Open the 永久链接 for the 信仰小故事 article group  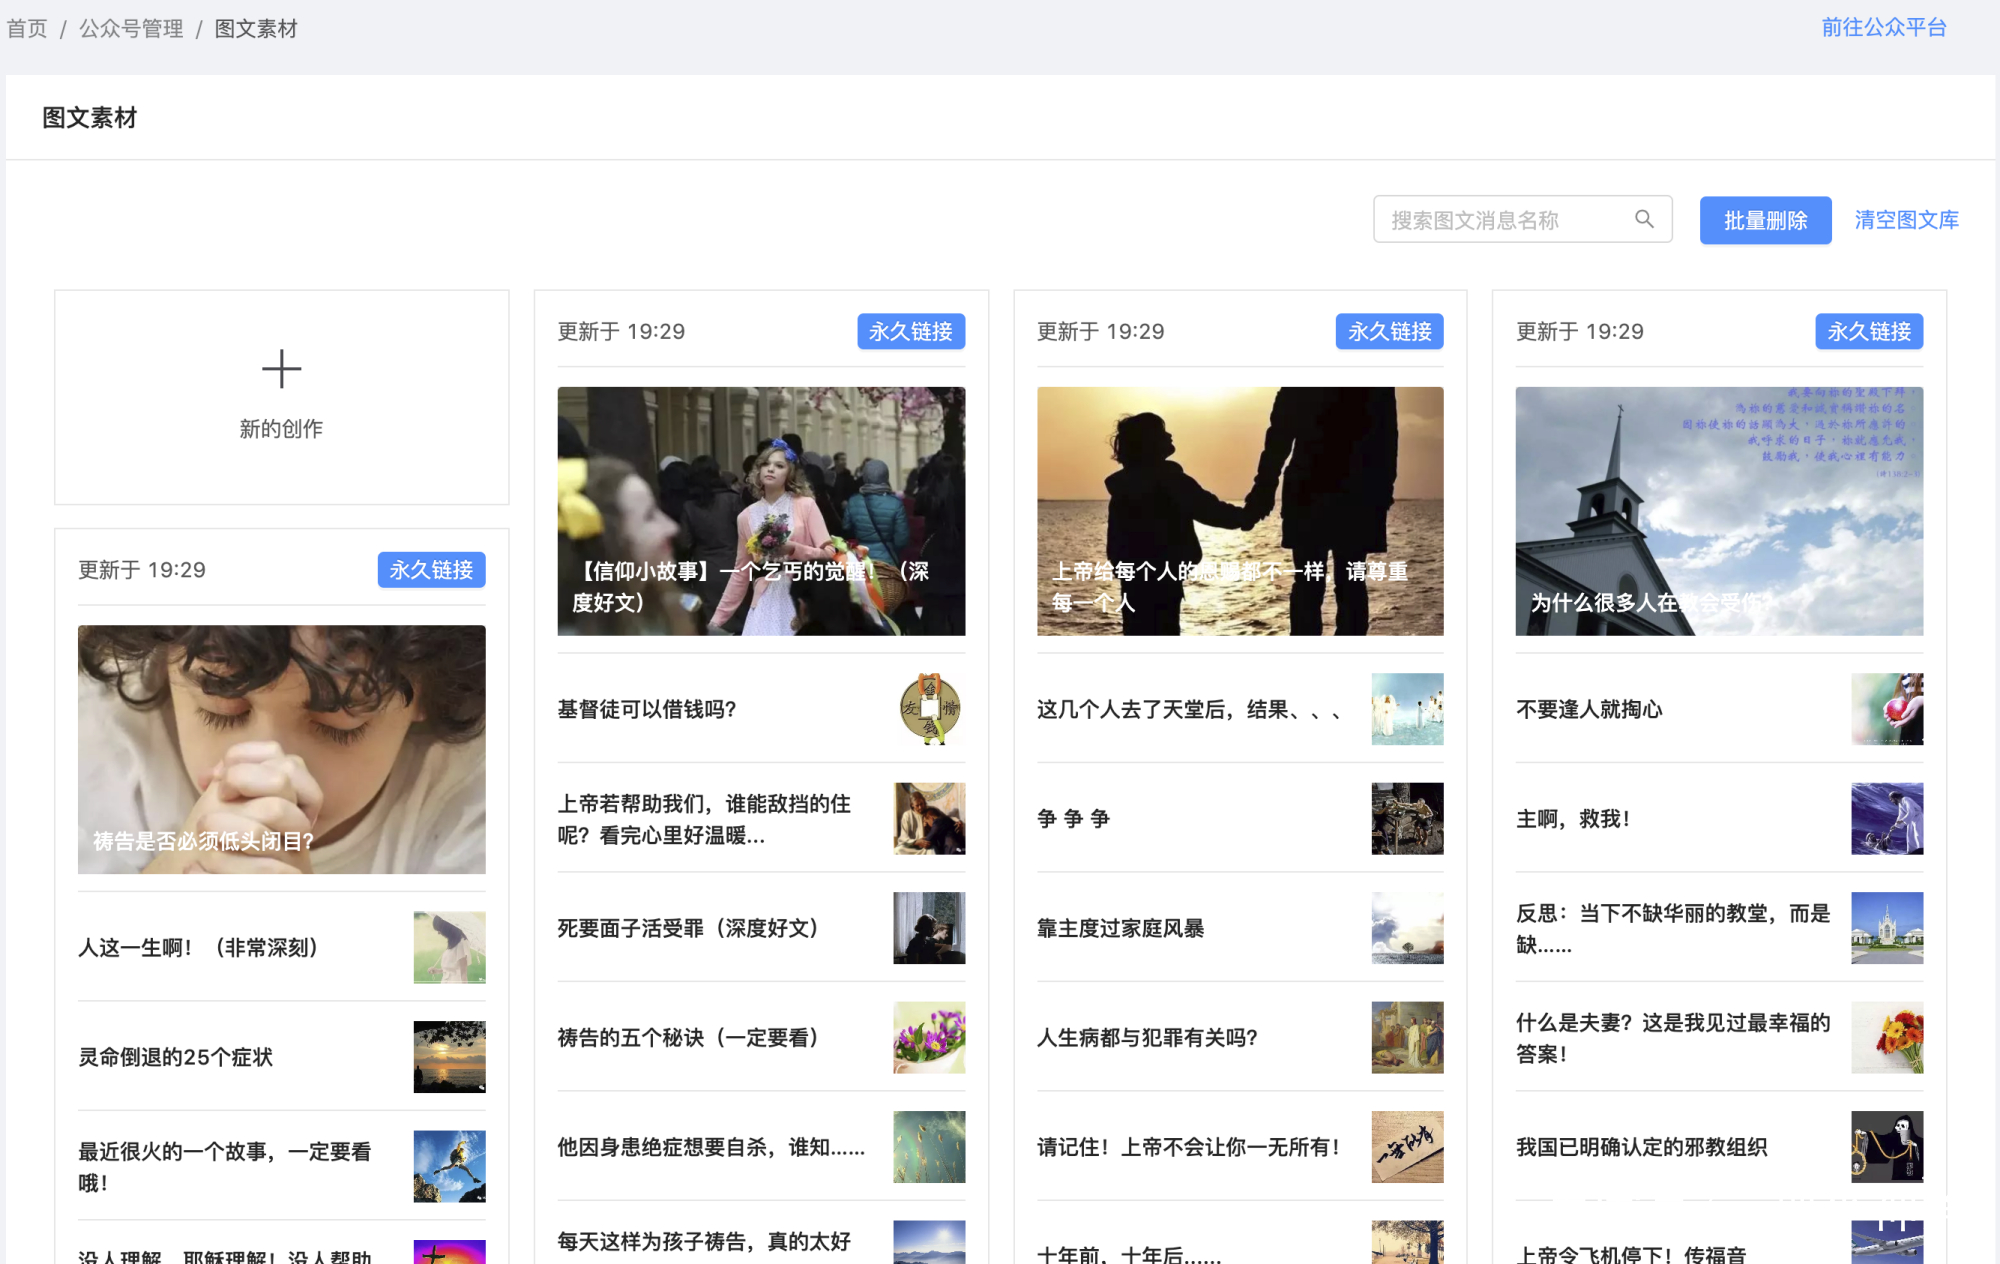(911, 331)
